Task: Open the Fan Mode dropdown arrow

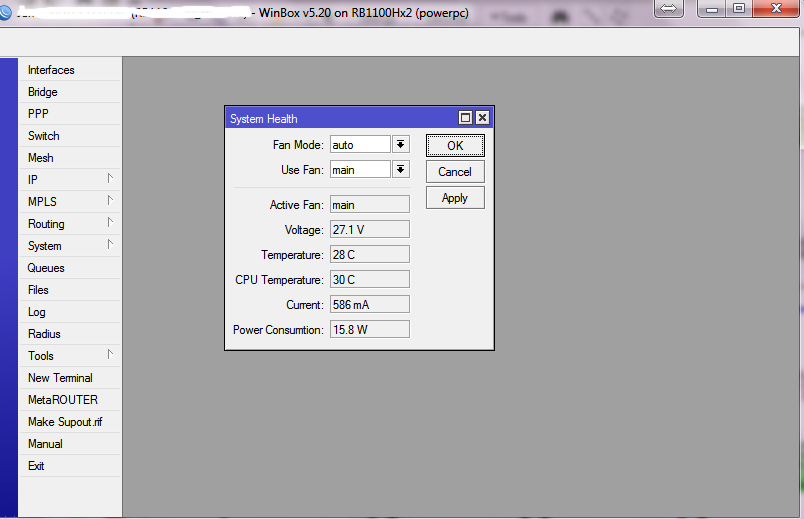Action: [x=400, y=145]
